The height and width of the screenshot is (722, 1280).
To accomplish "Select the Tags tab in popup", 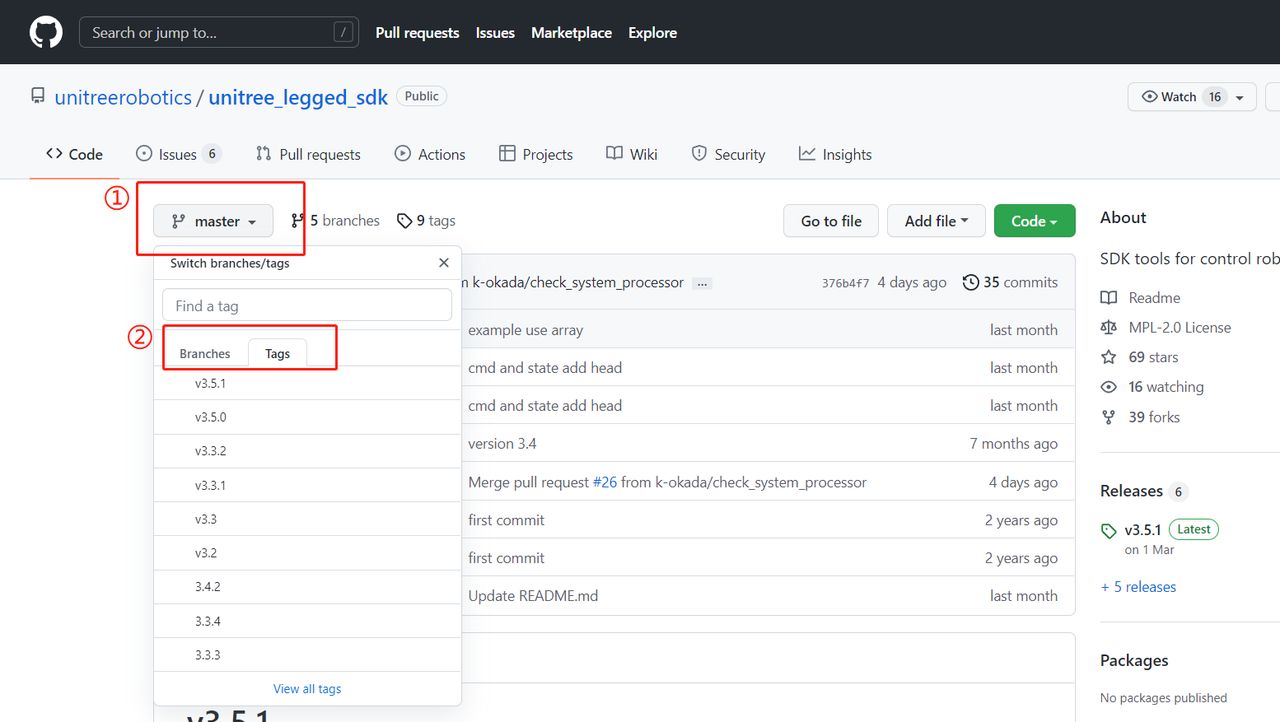I will click(x=278, y=354).
